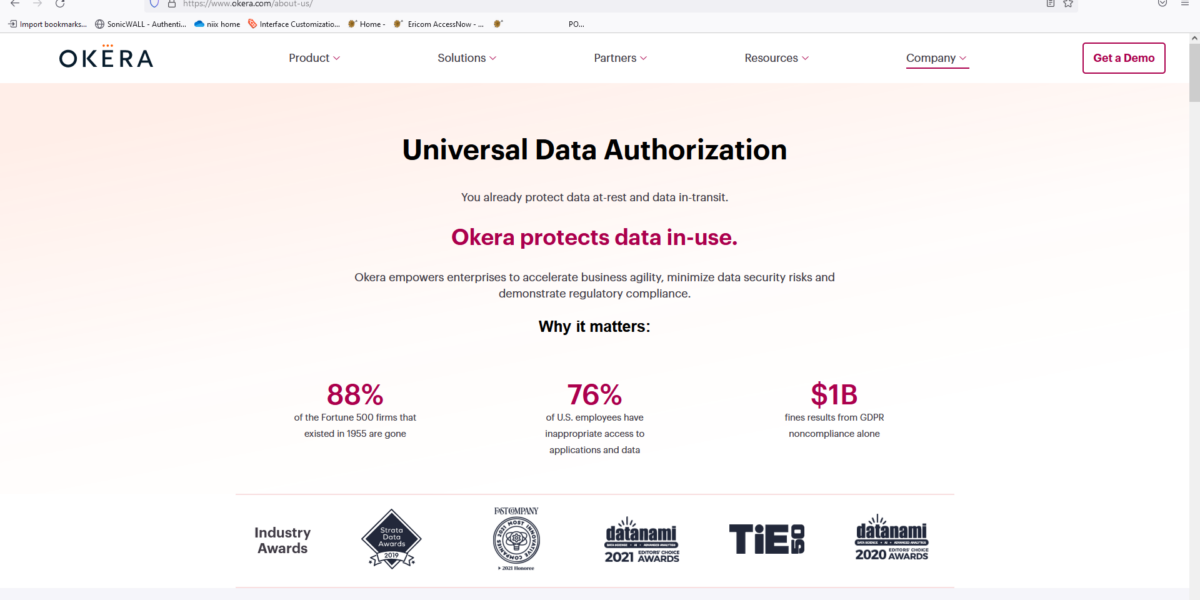This screenshot has height=600, width=1200.
Task: Click the Okera logo in the header
Action: pos(105,57)
